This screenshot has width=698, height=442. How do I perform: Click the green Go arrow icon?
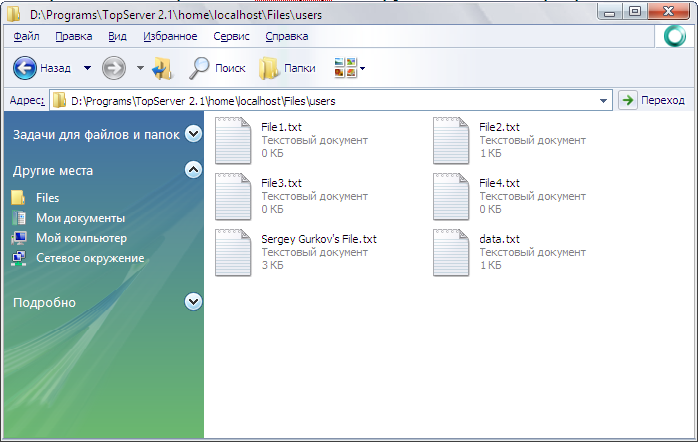628,100
